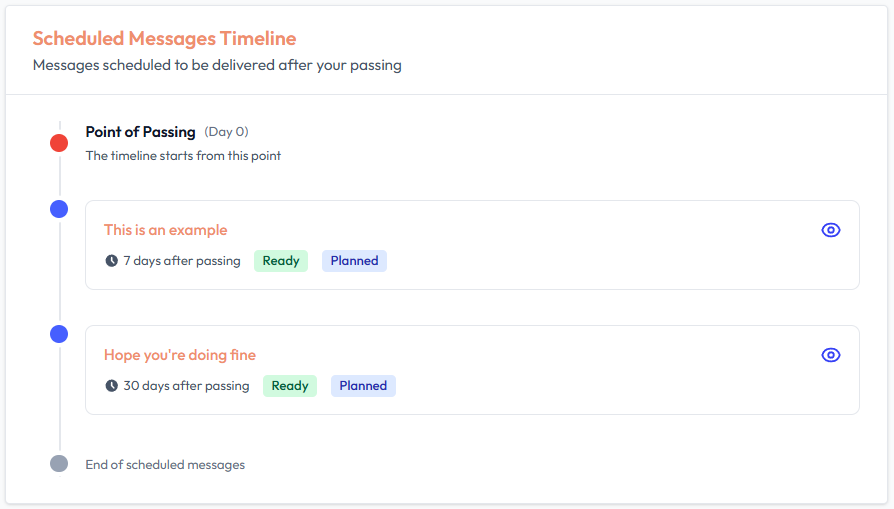Click the gray end-of-timeline marker dot
The image size is (894, 509).
pyautogui.click(x=59, y=464)
